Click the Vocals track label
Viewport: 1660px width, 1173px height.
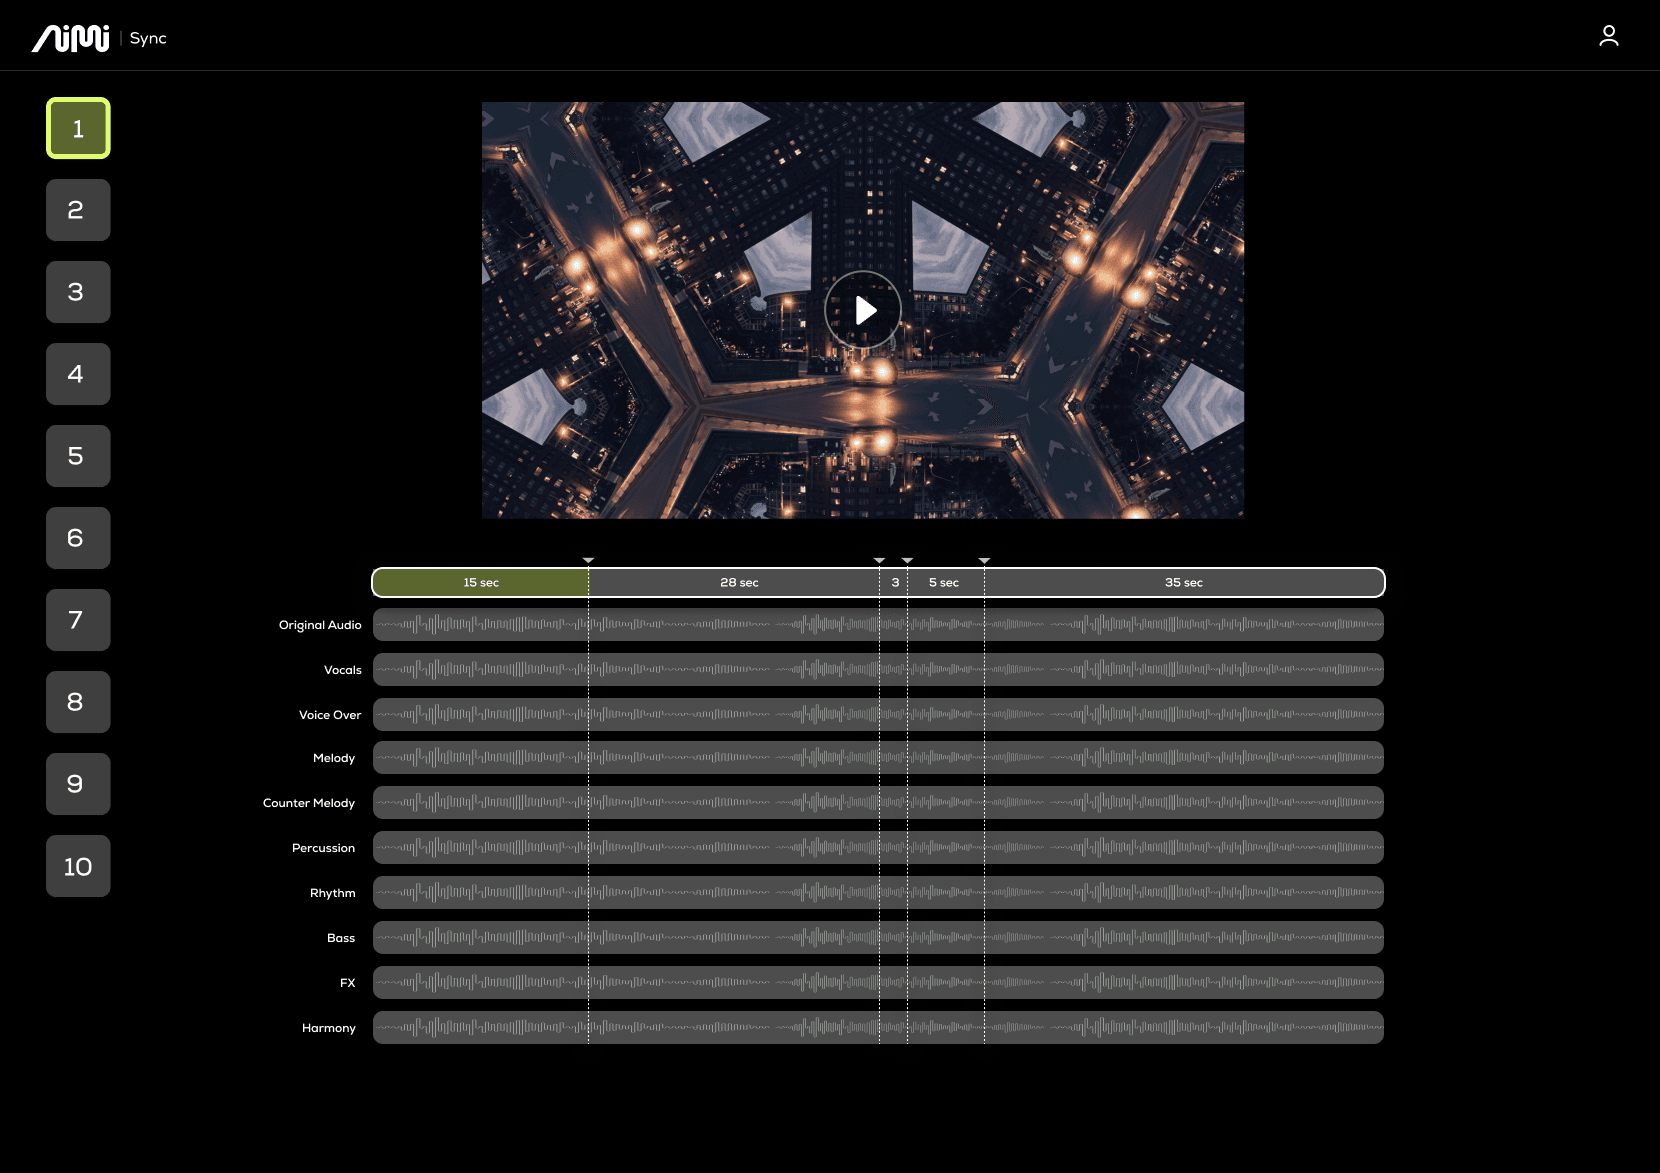pyautogui.click(x=343, y=670)
